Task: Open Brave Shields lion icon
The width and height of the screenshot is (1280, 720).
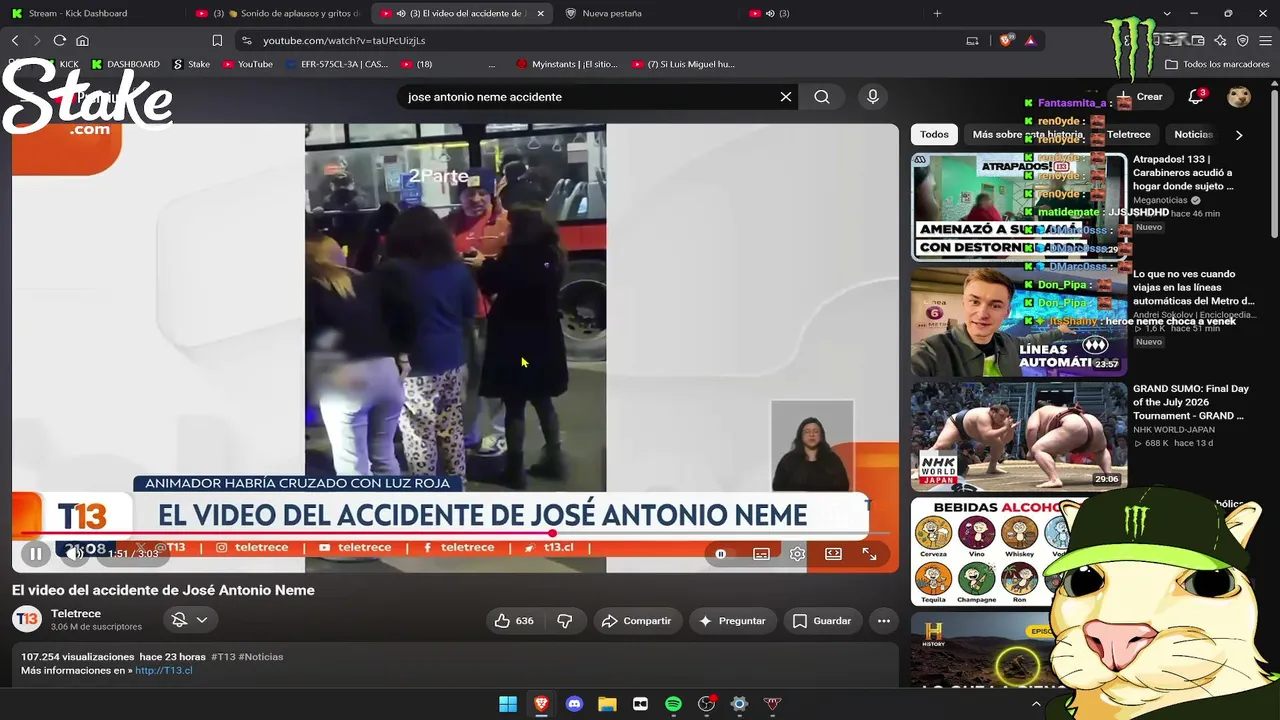Action: [x=1007, y=40]
